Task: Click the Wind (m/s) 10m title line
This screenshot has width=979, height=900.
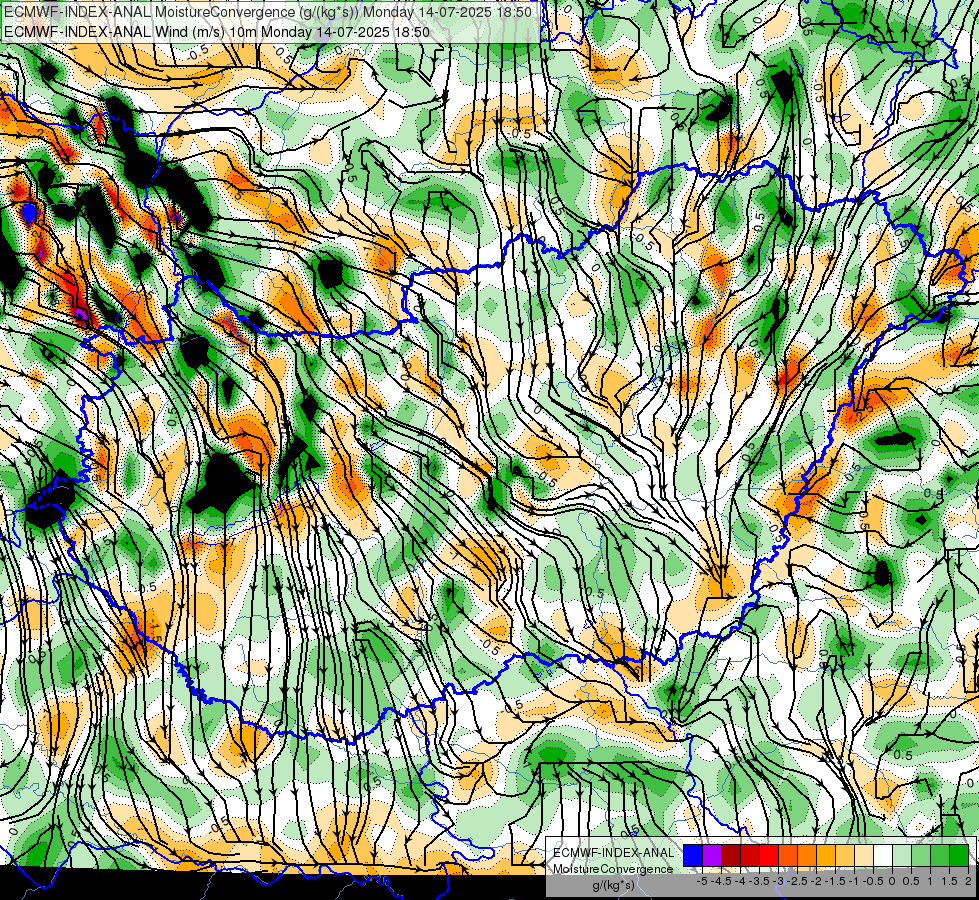Action: (x=217, y=32)
